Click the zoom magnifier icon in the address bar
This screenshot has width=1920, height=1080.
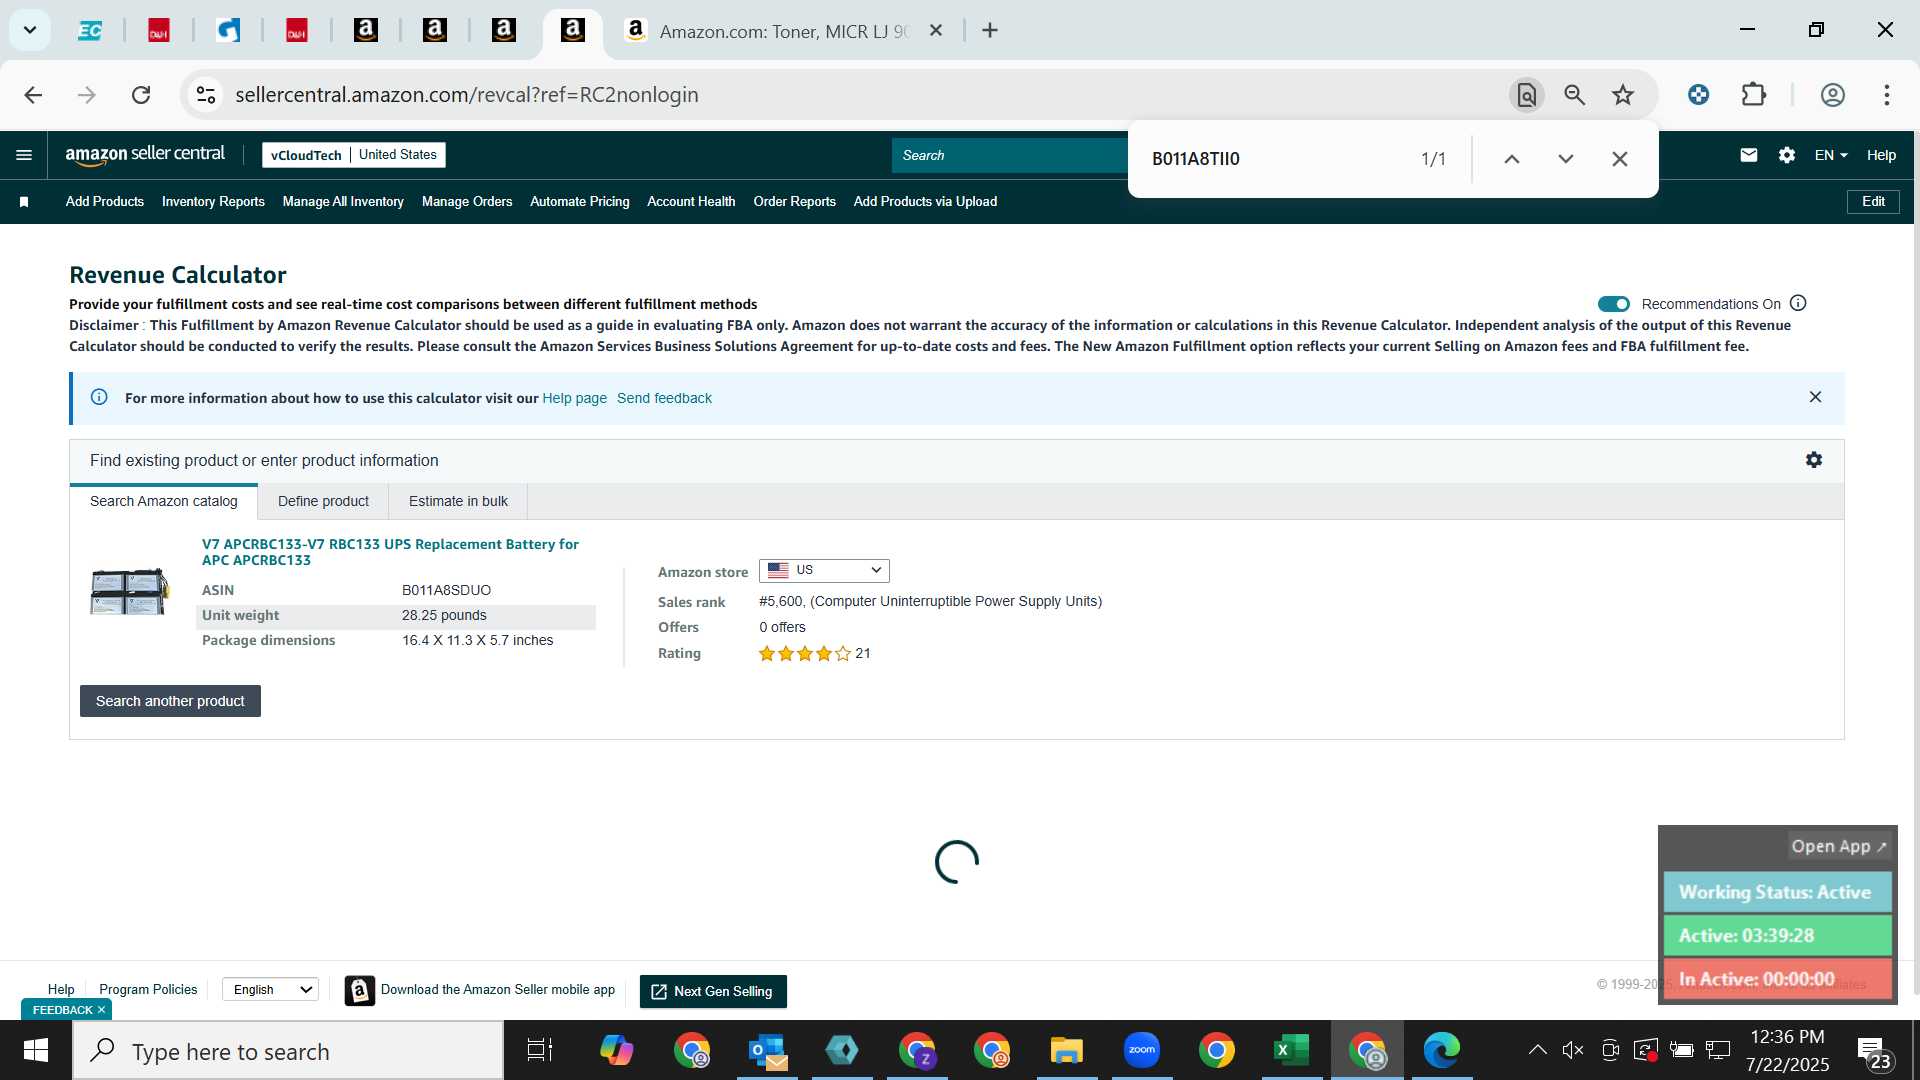point(1575,95)
